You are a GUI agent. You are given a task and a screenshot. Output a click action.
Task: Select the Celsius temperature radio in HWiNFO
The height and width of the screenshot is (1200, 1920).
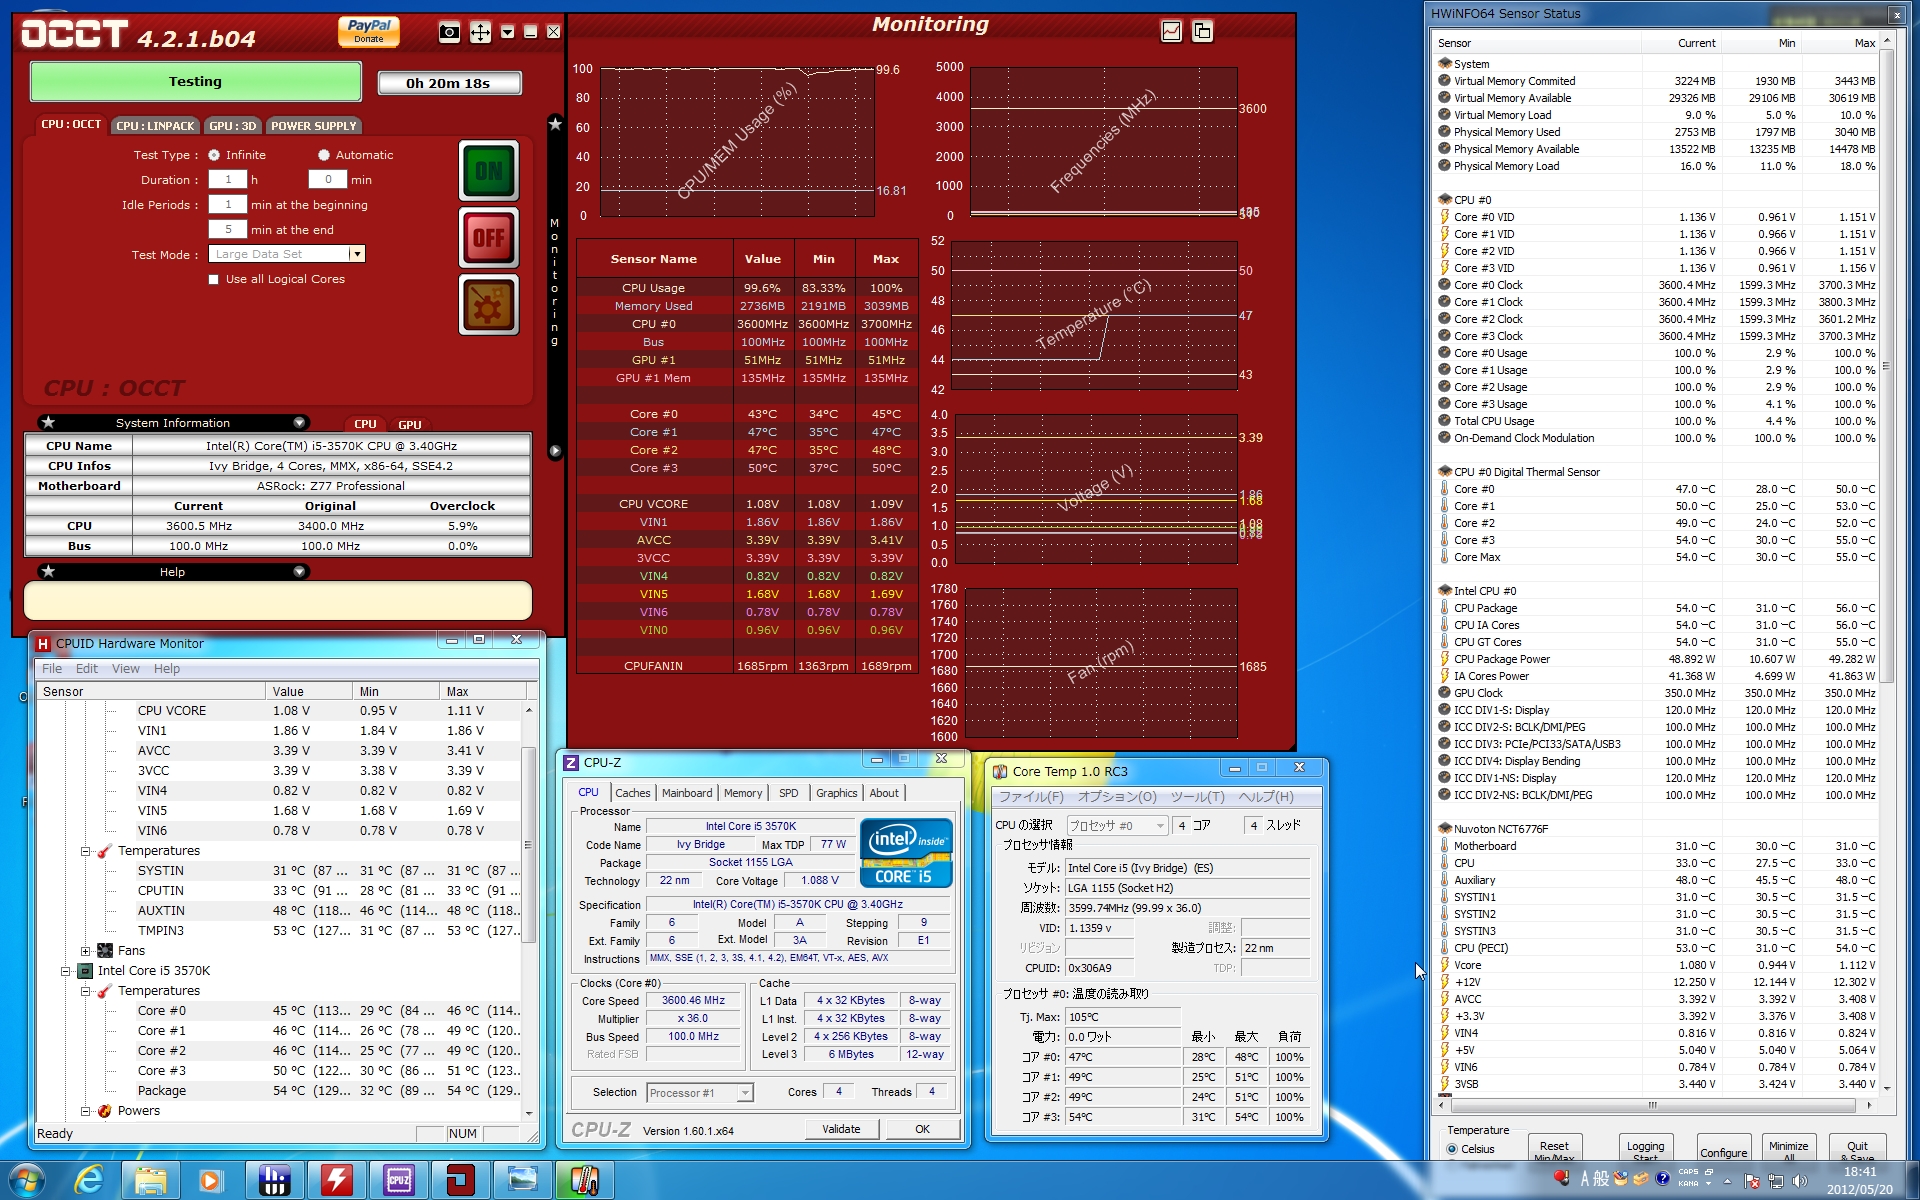1452,1149
